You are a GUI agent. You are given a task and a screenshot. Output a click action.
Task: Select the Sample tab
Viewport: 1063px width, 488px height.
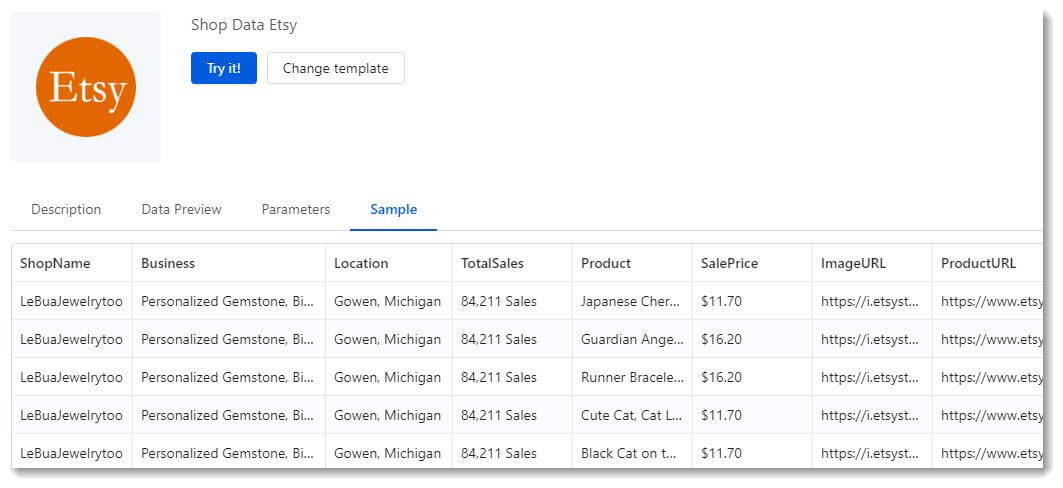[x=393, y=209]
